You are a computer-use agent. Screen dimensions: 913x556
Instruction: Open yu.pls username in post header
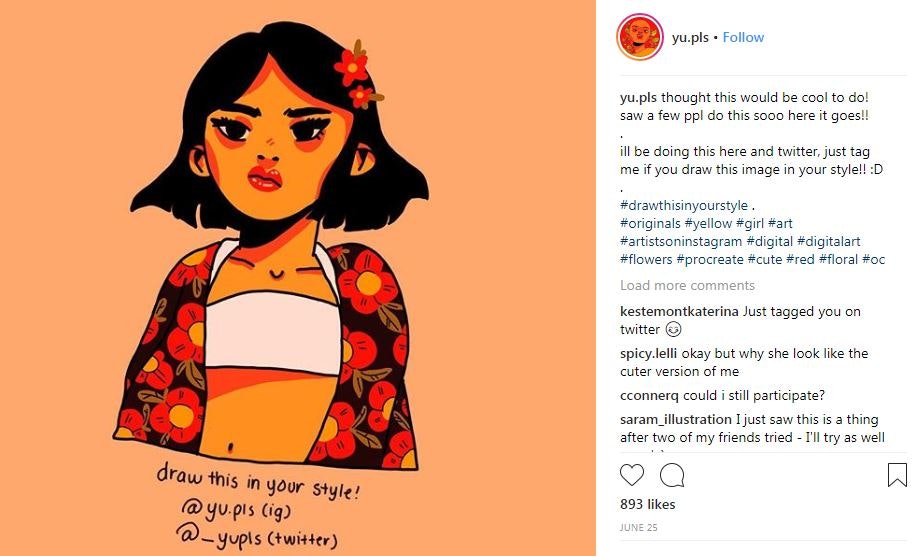click(690, 38)
